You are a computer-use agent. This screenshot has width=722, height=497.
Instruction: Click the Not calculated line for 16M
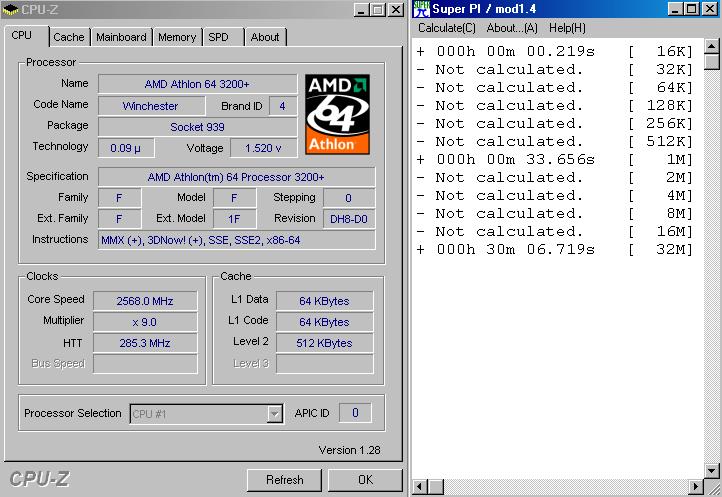[554, 232]
